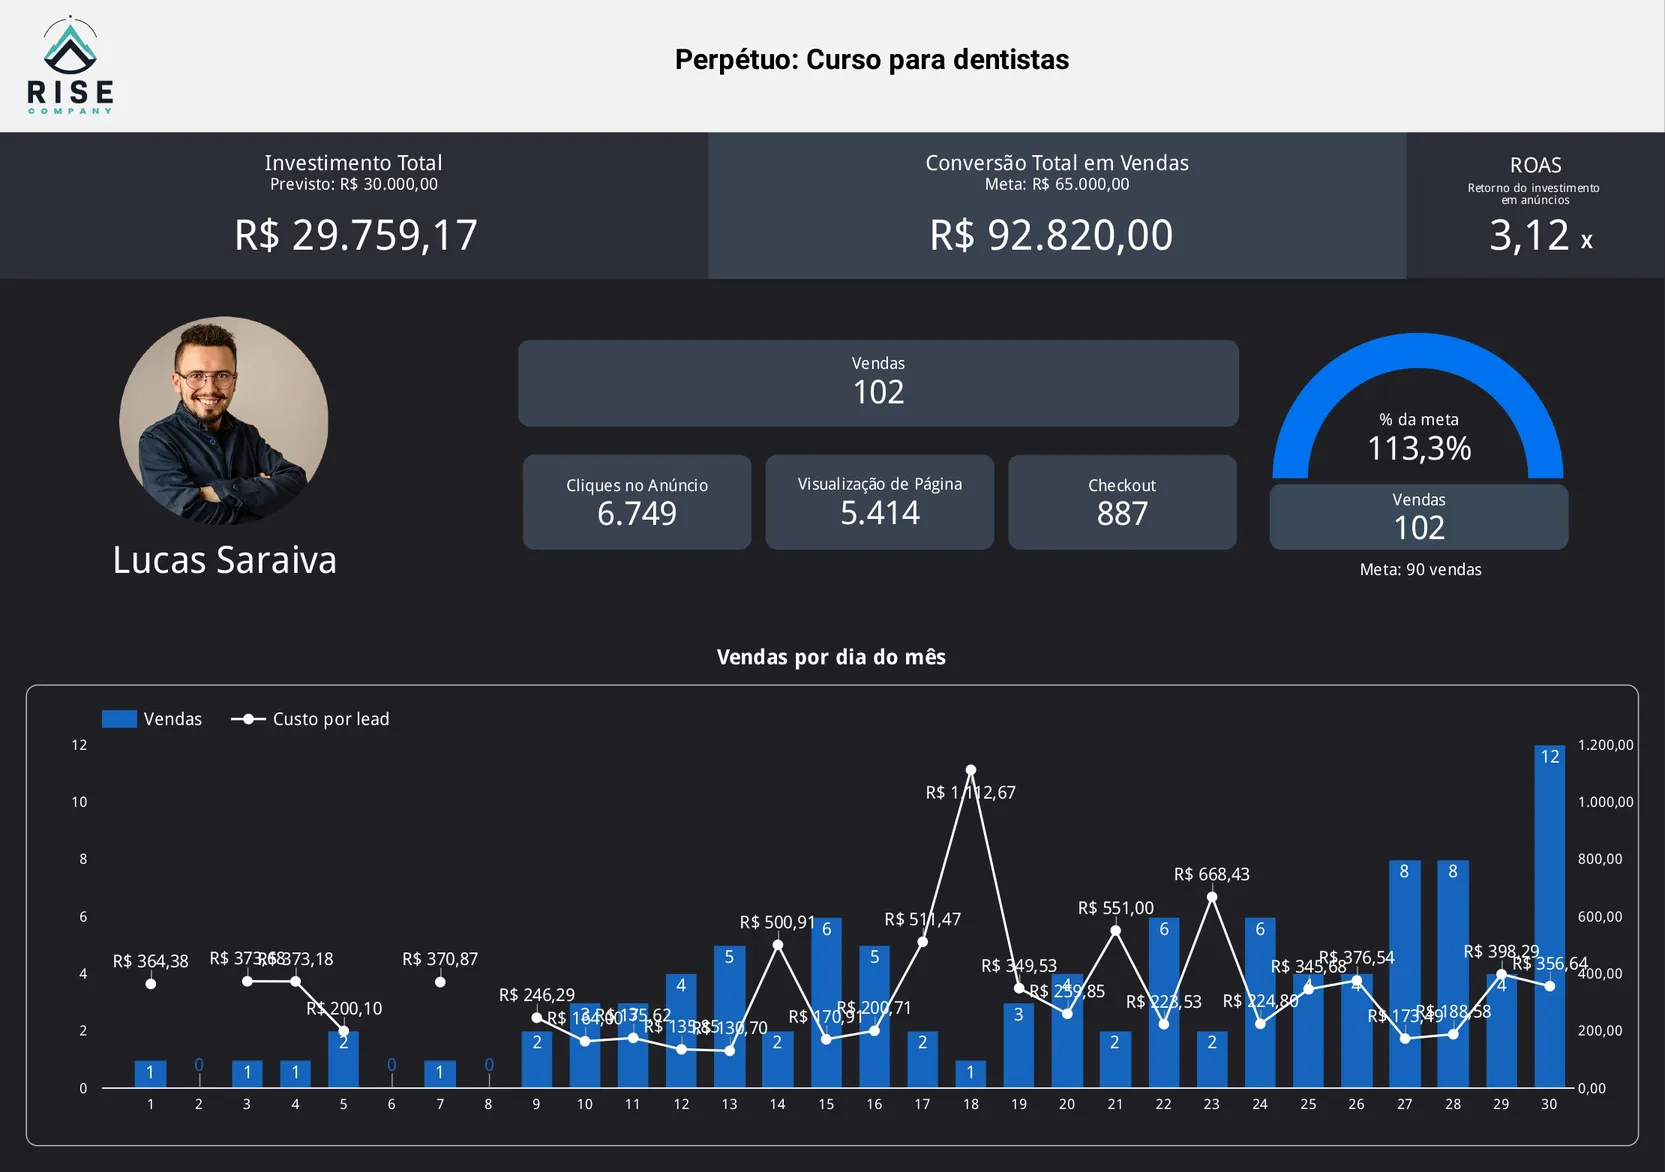
Task: Click the day 27 bar with 8 sales
Action: pyautogui.click(x=1404, y=975)
